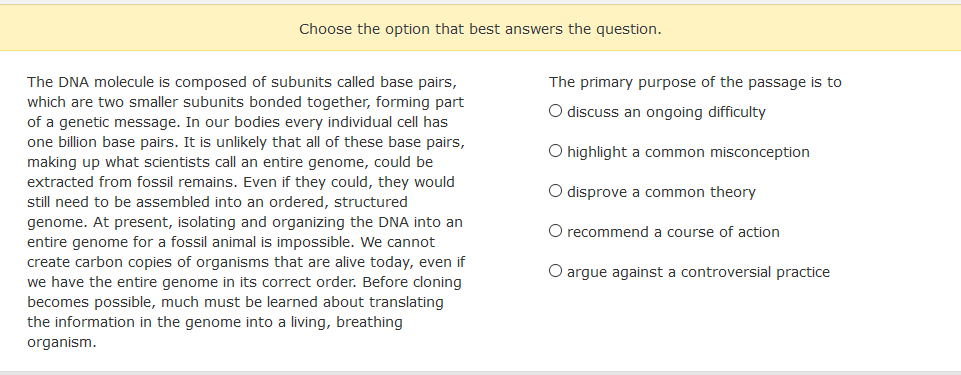Image resolution: width=961 pixels, height=375 pixels.
Task: Click the final word 'organism.' in the passage
Action: coord(62,343)
